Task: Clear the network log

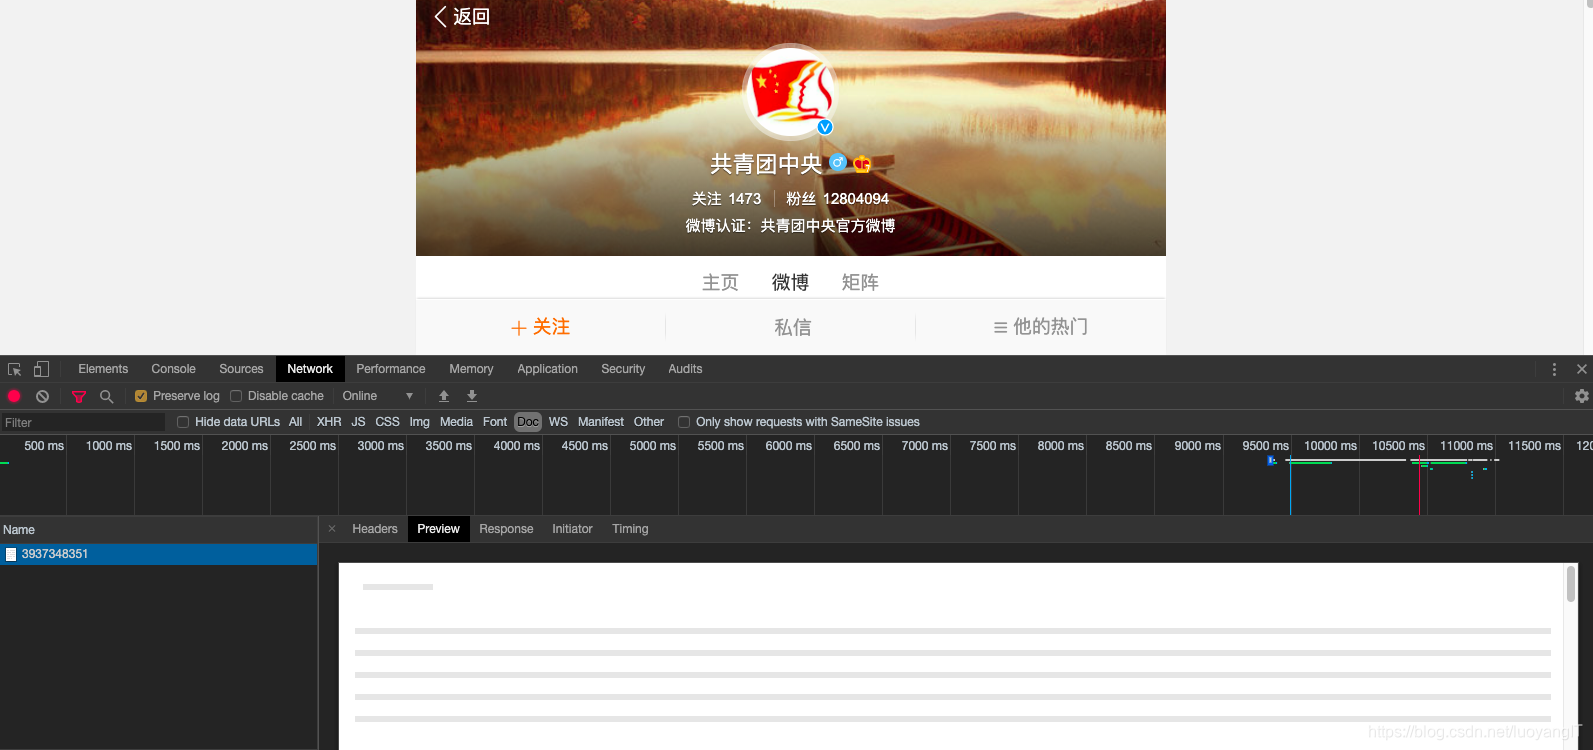Action: 42,396
